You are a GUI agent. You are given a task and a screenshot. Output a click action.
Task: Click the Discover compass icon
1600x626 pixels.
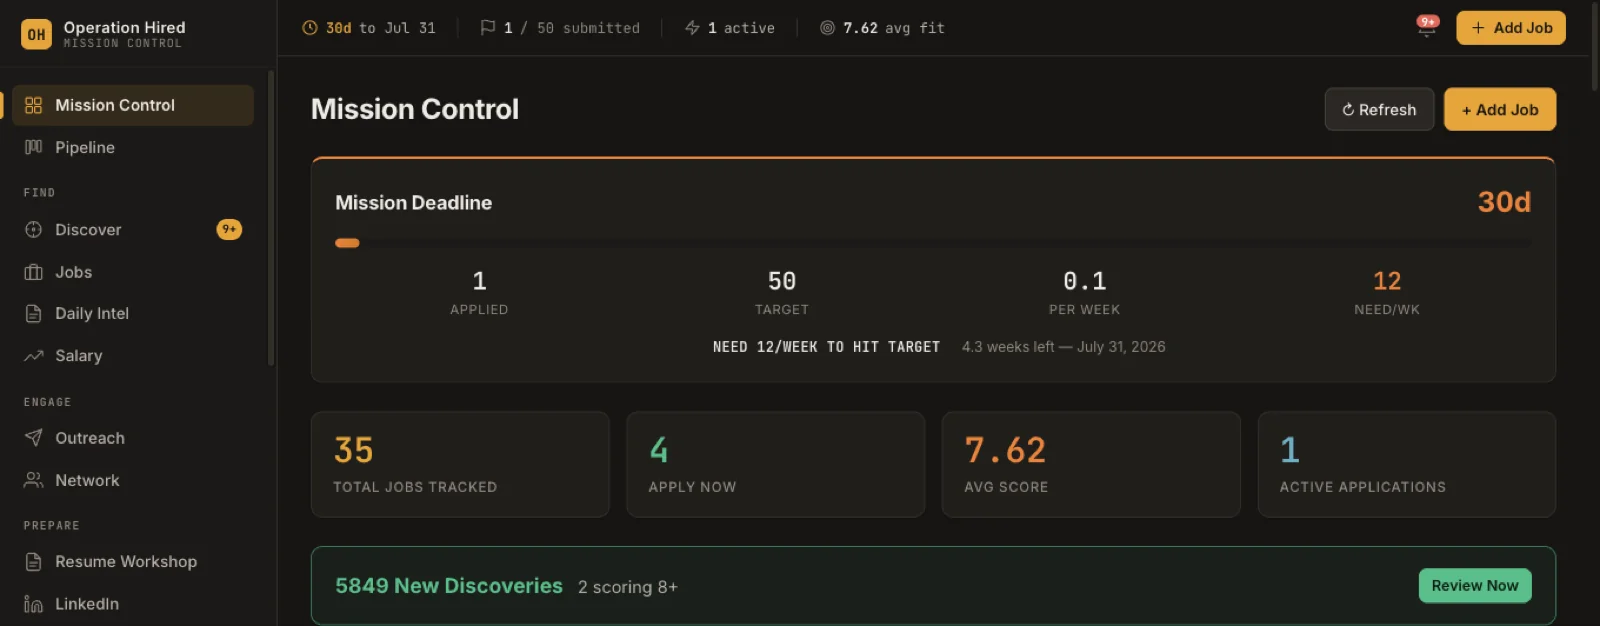point(33,230)
